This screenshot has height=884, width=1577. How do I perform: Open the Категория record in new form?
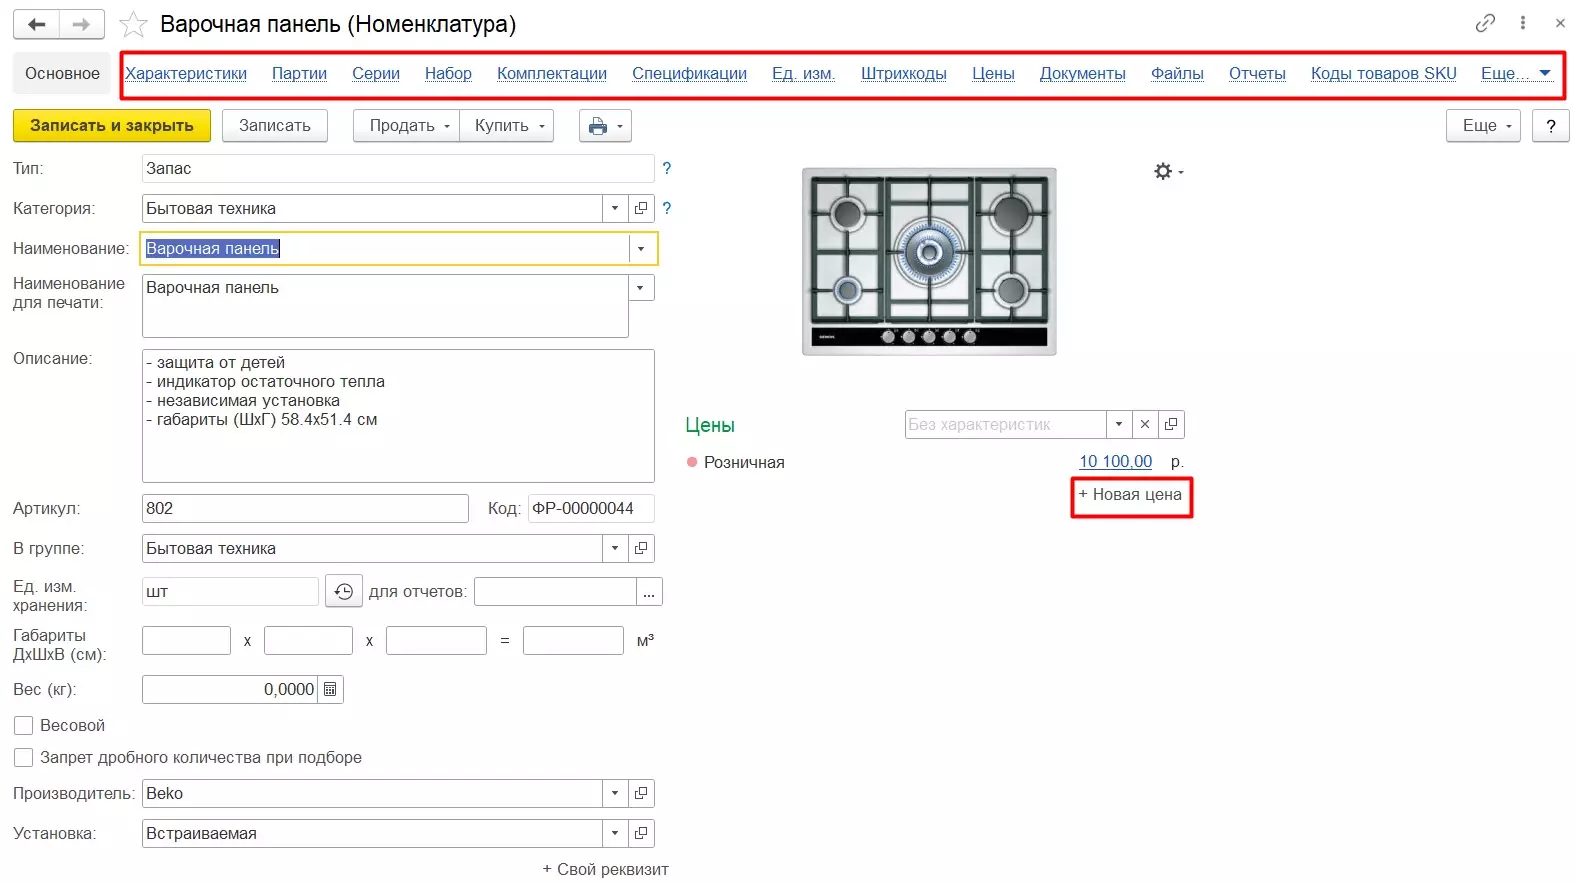tap(641, 208)
